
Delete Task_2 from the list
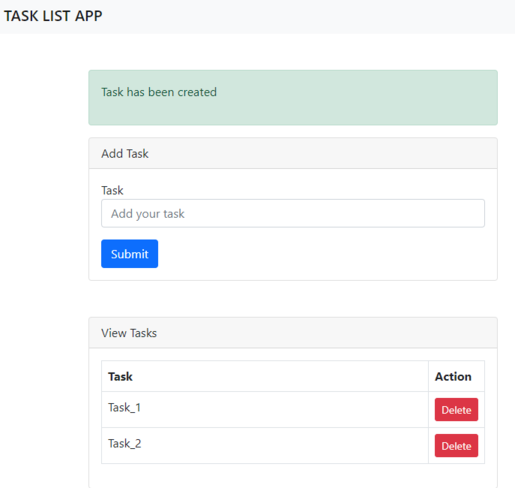click(x=456, y=445)
